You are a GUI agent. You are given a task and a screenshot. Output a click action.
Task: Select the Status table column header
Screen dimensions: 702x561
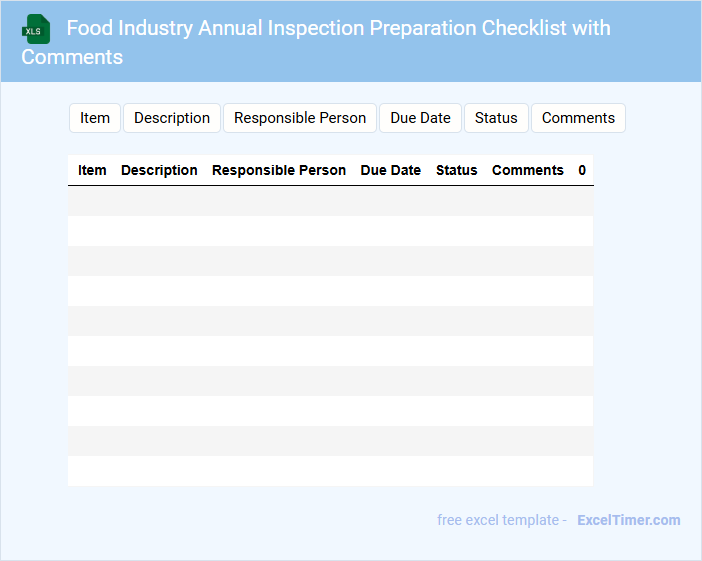(456, 170)
